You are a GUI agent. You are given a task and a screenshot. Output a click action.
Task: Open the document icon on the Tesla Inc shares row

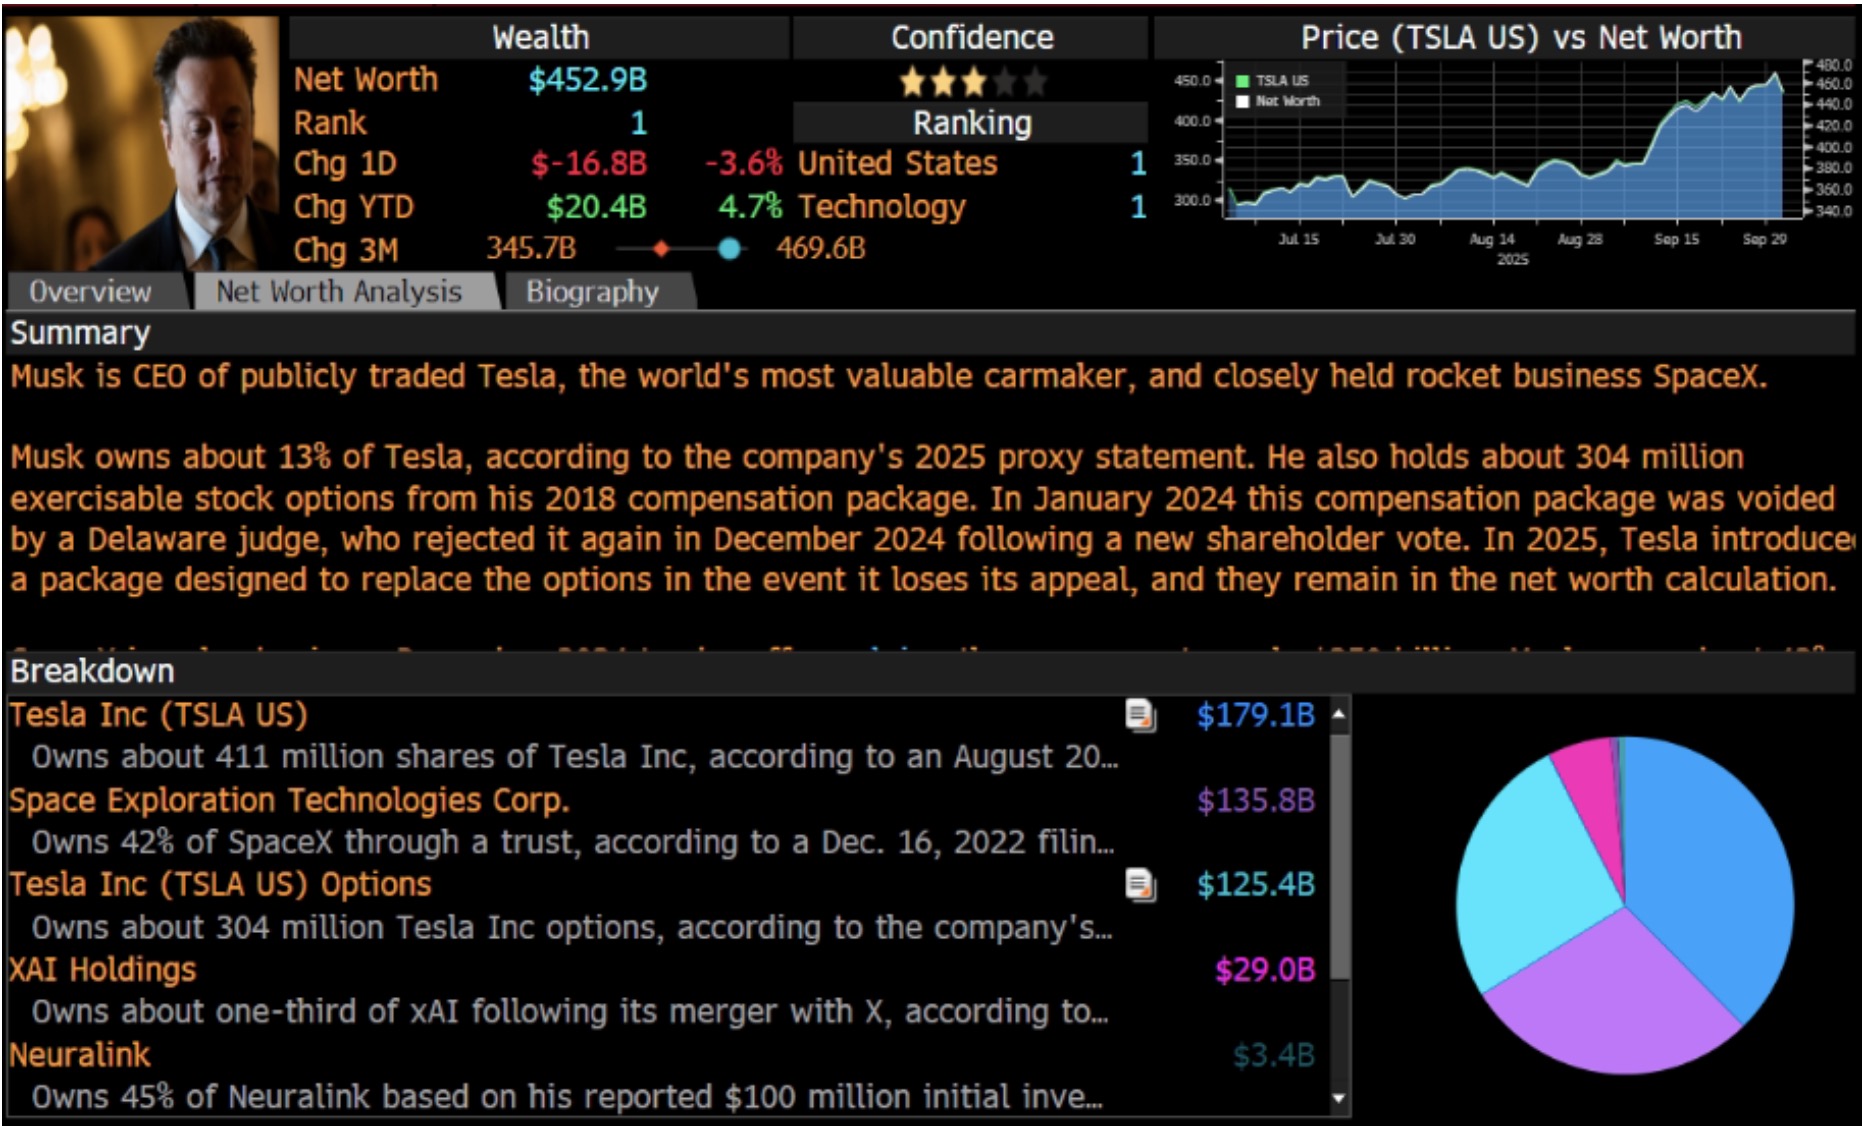click(1140, 715)
